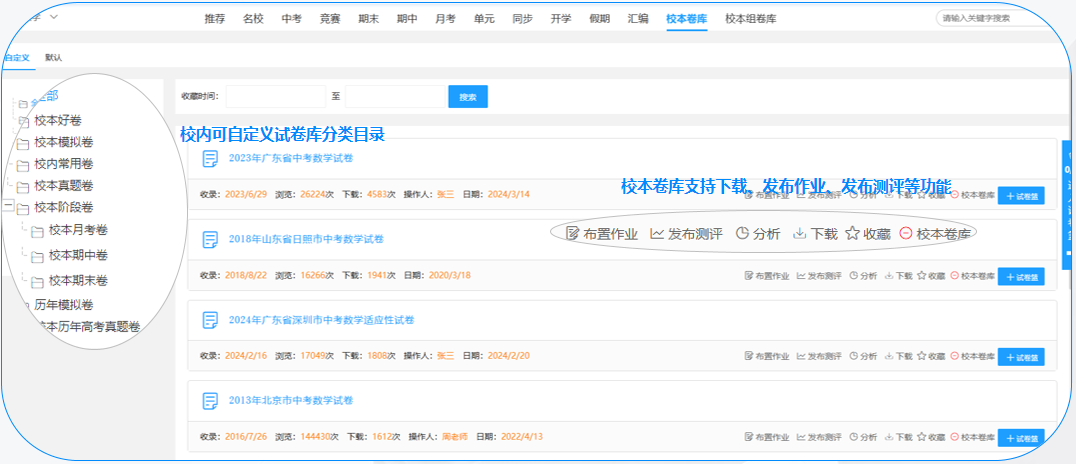
Task: Star 收藏 the 2013年北京市中考 paper
Action: [931, 437]
